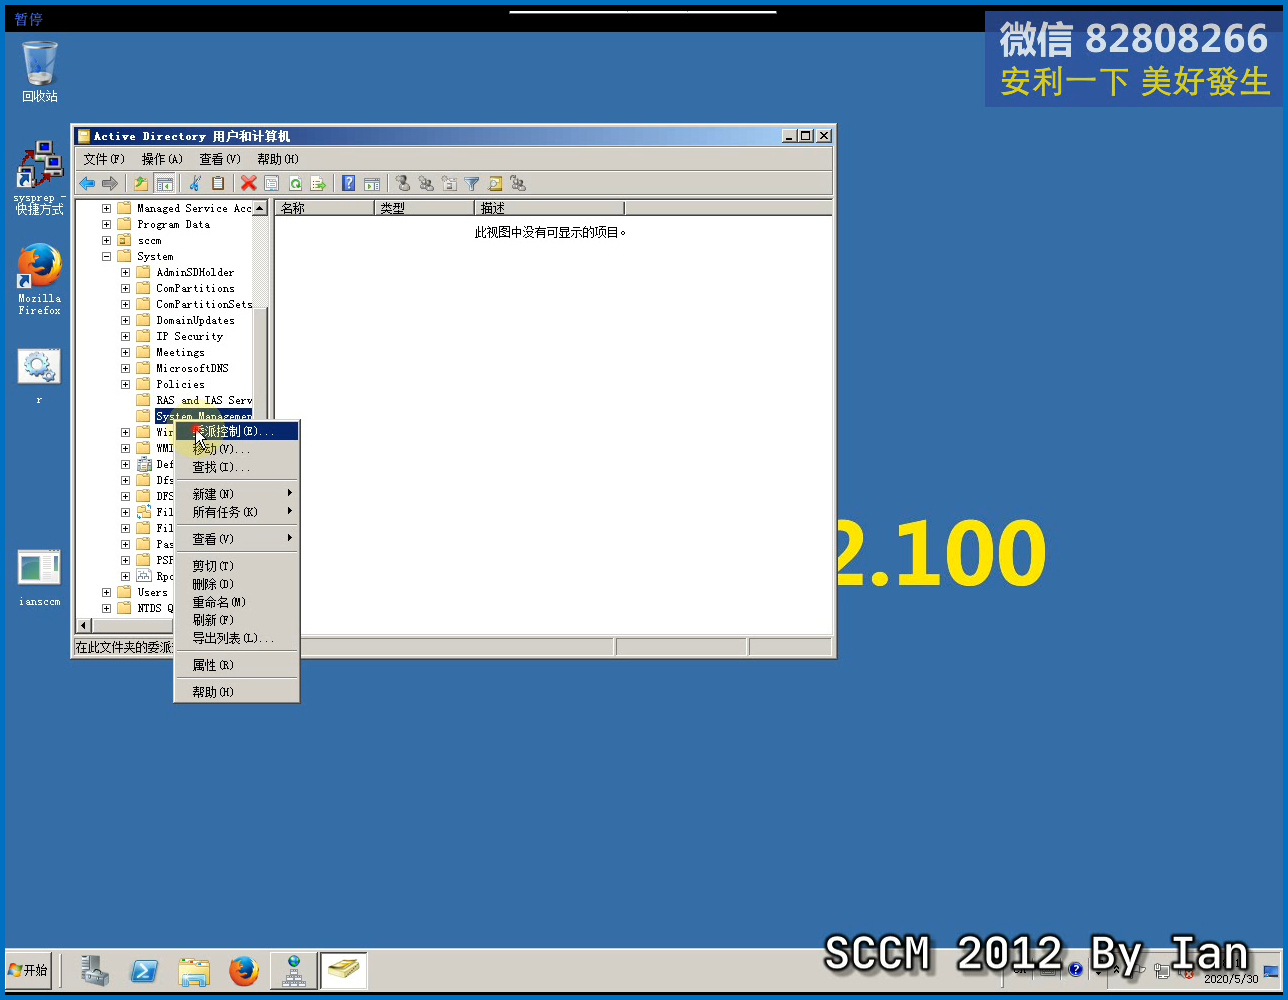Choose 导出列表(L)... in the context menu

(237, 638)
